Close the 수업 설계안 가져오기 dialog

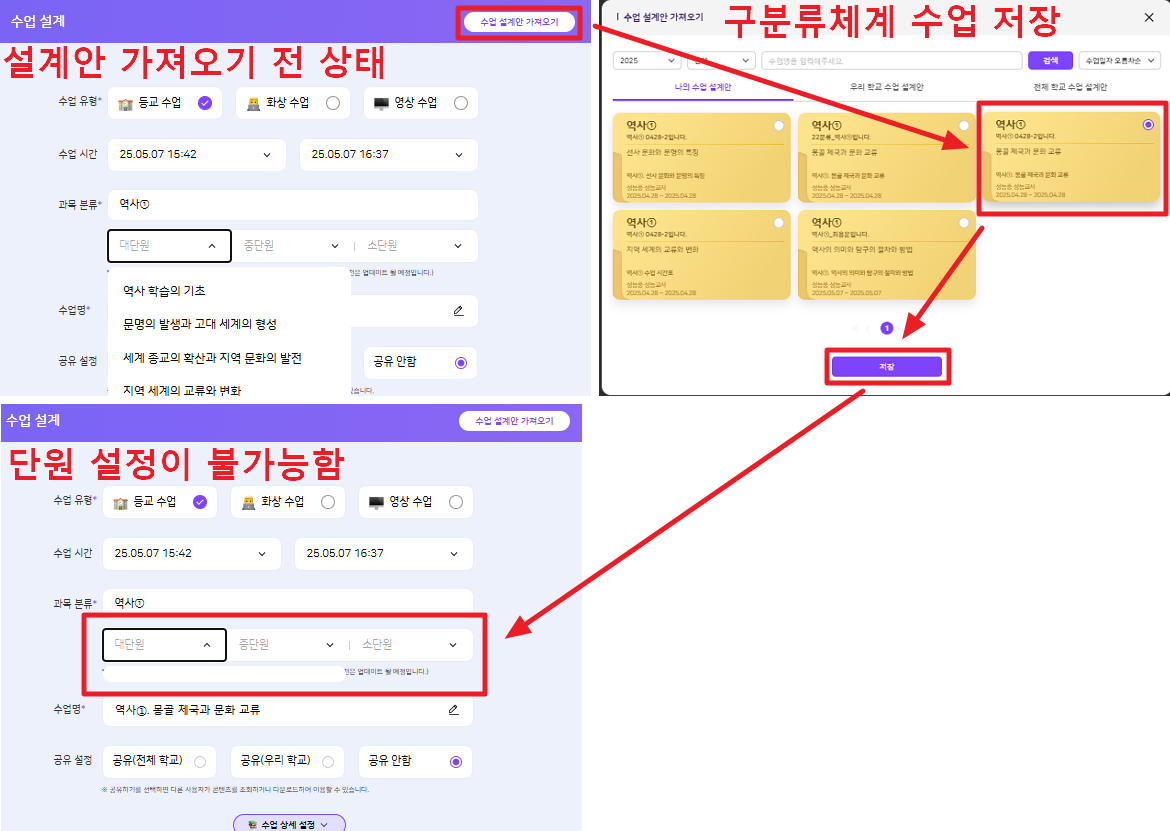[x=1148, y=17]
